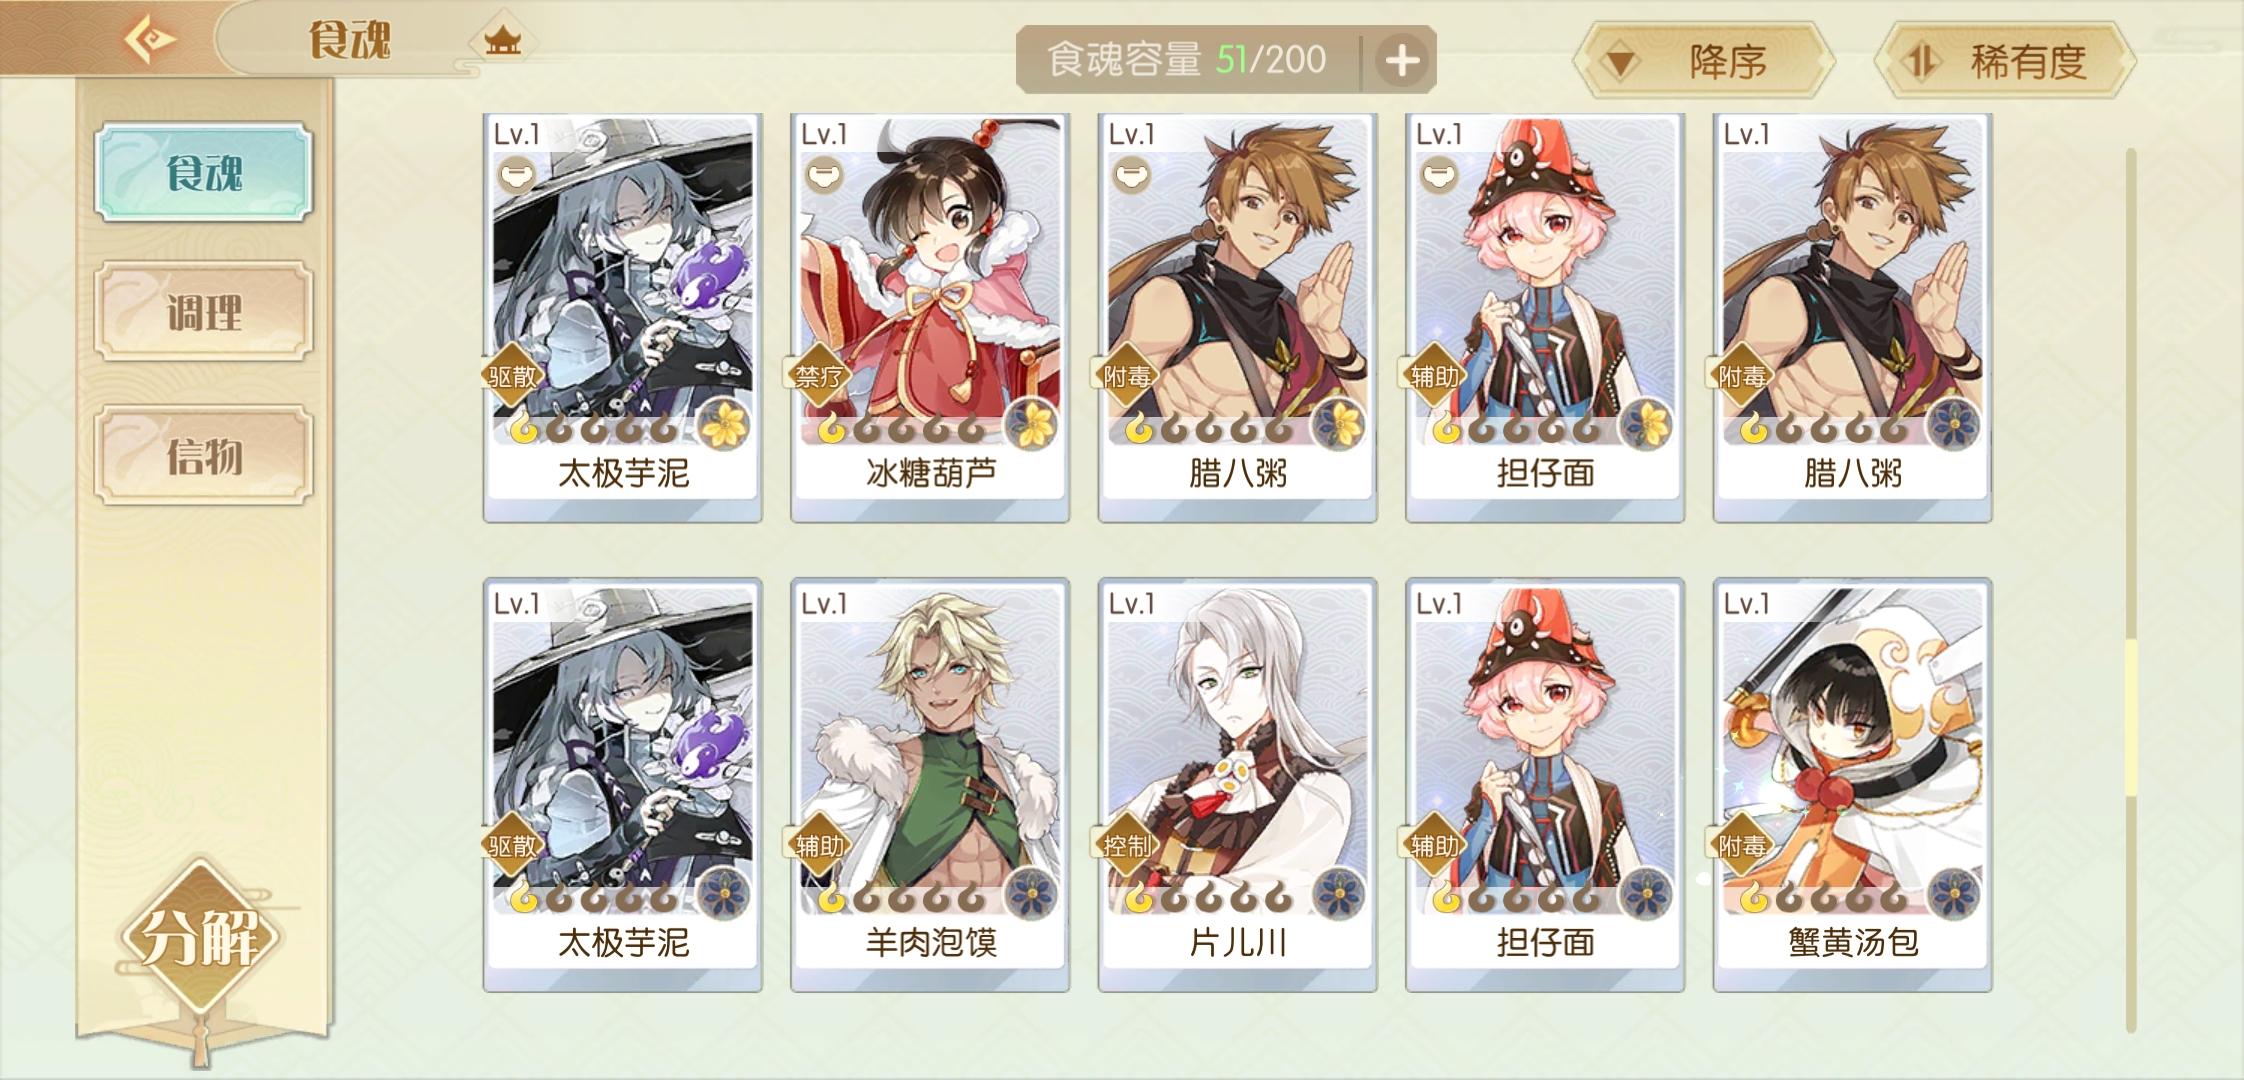Switch to the 信物 tab
The height and width of the screenshot is (1080, 2244).
click(204, 455)
